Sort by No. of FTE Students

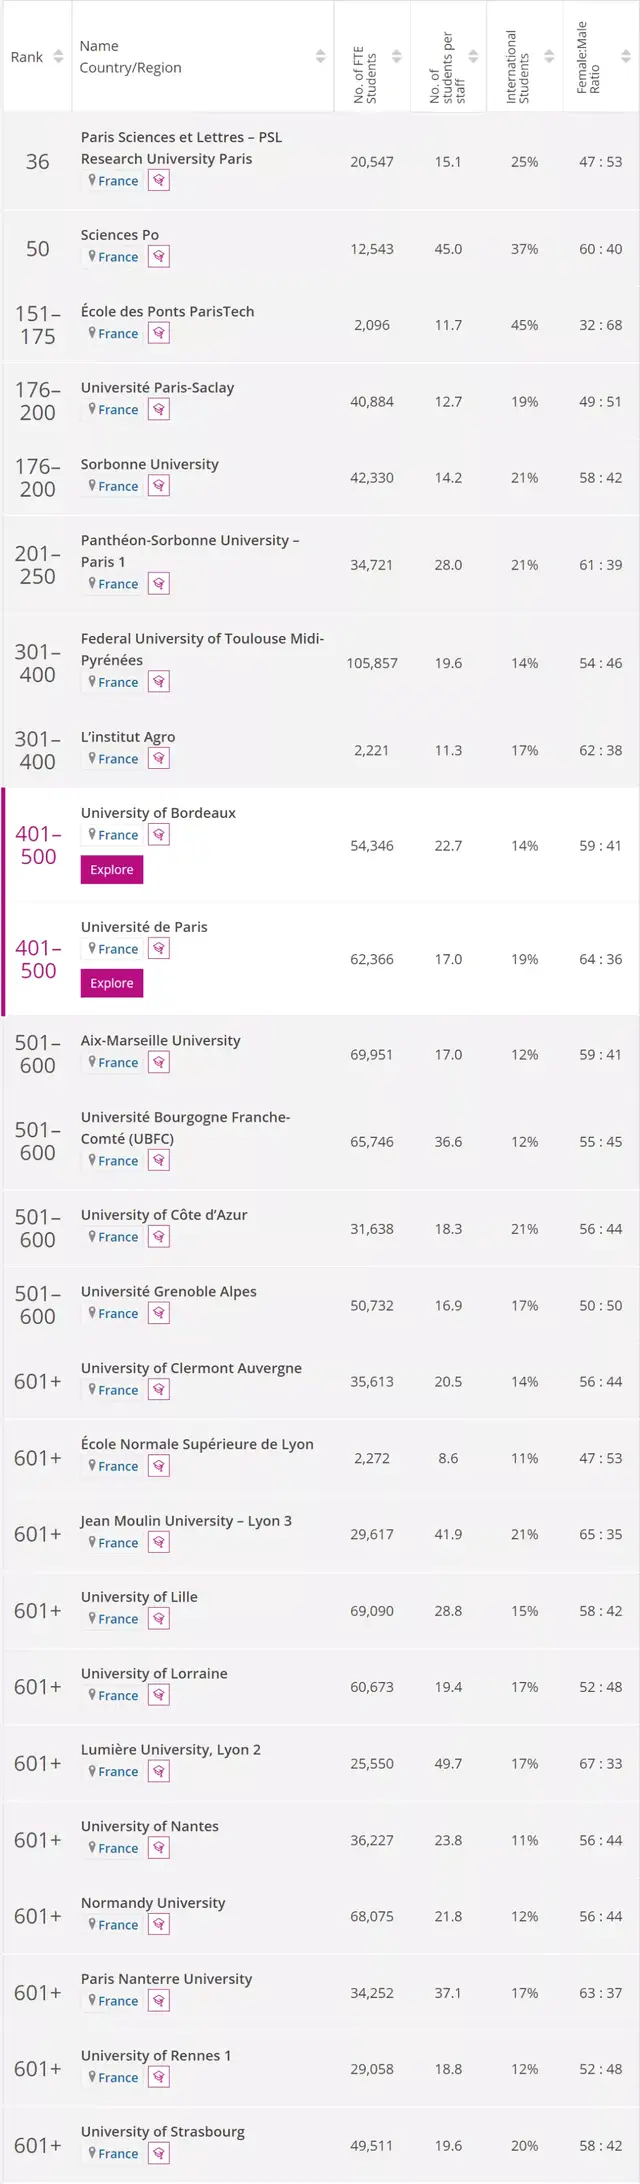(x=397, y=57)
